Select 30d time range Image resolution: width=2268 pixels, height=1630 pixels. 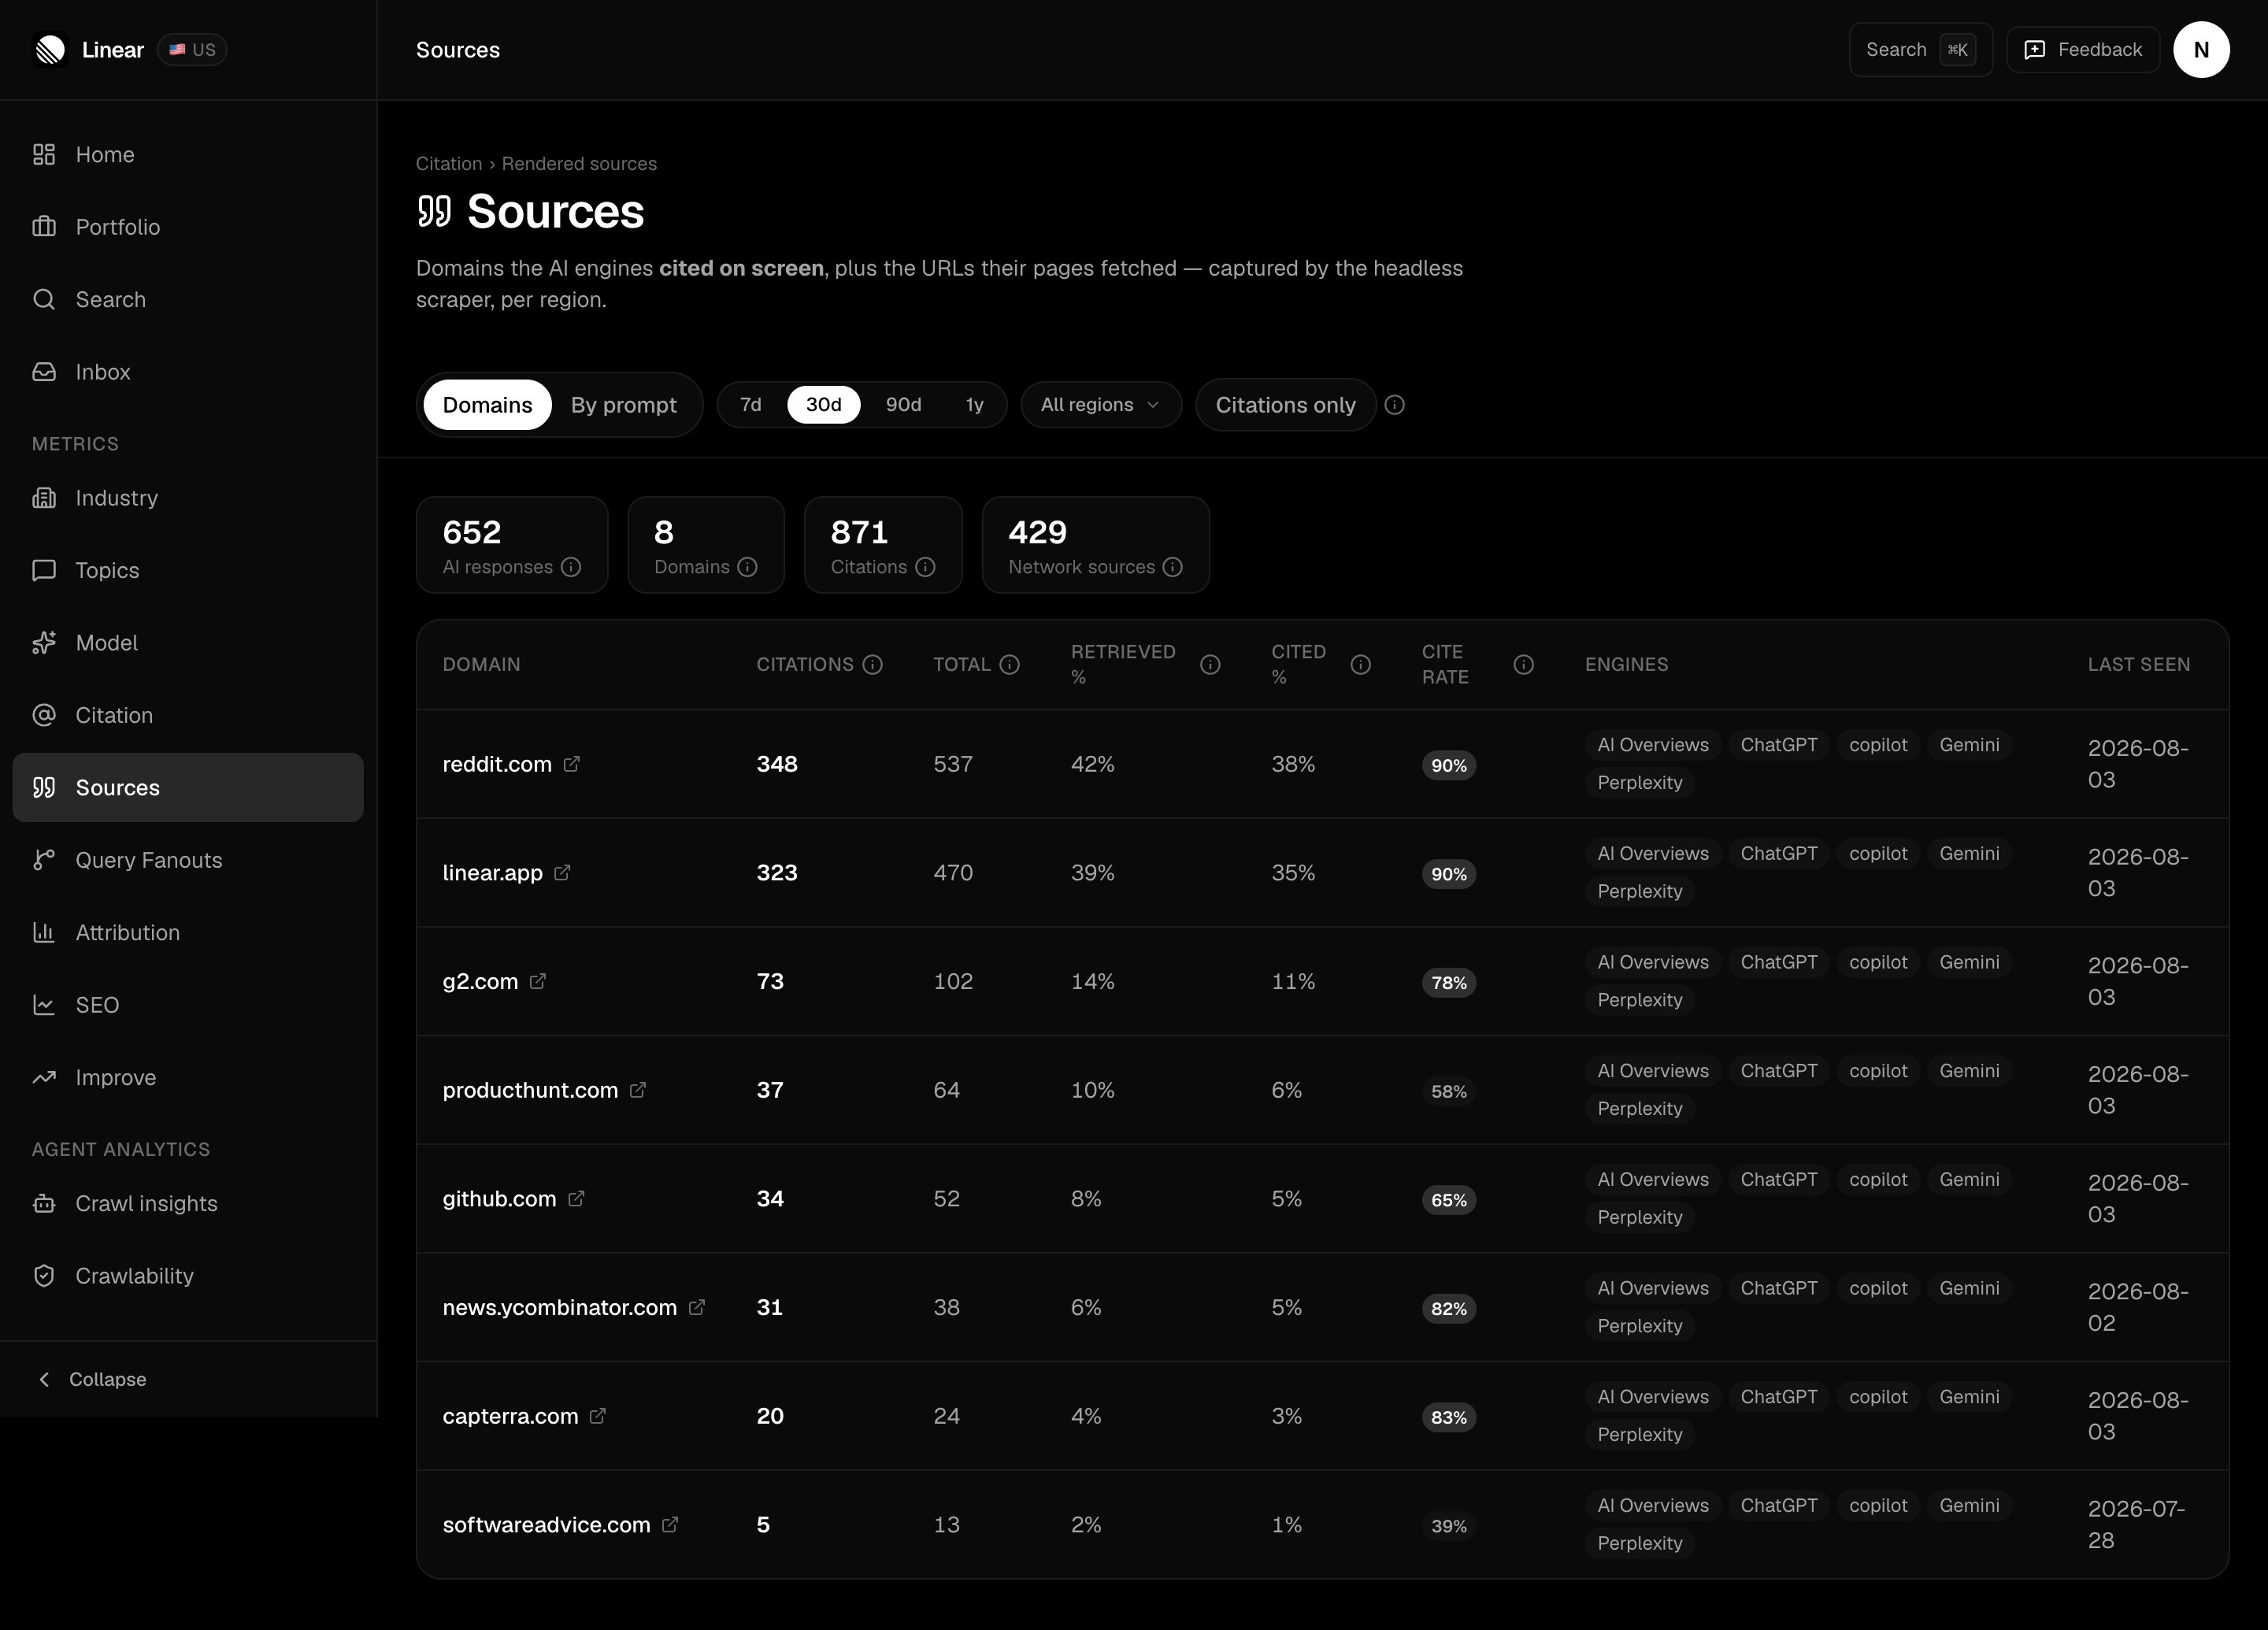tap(823, 405)
